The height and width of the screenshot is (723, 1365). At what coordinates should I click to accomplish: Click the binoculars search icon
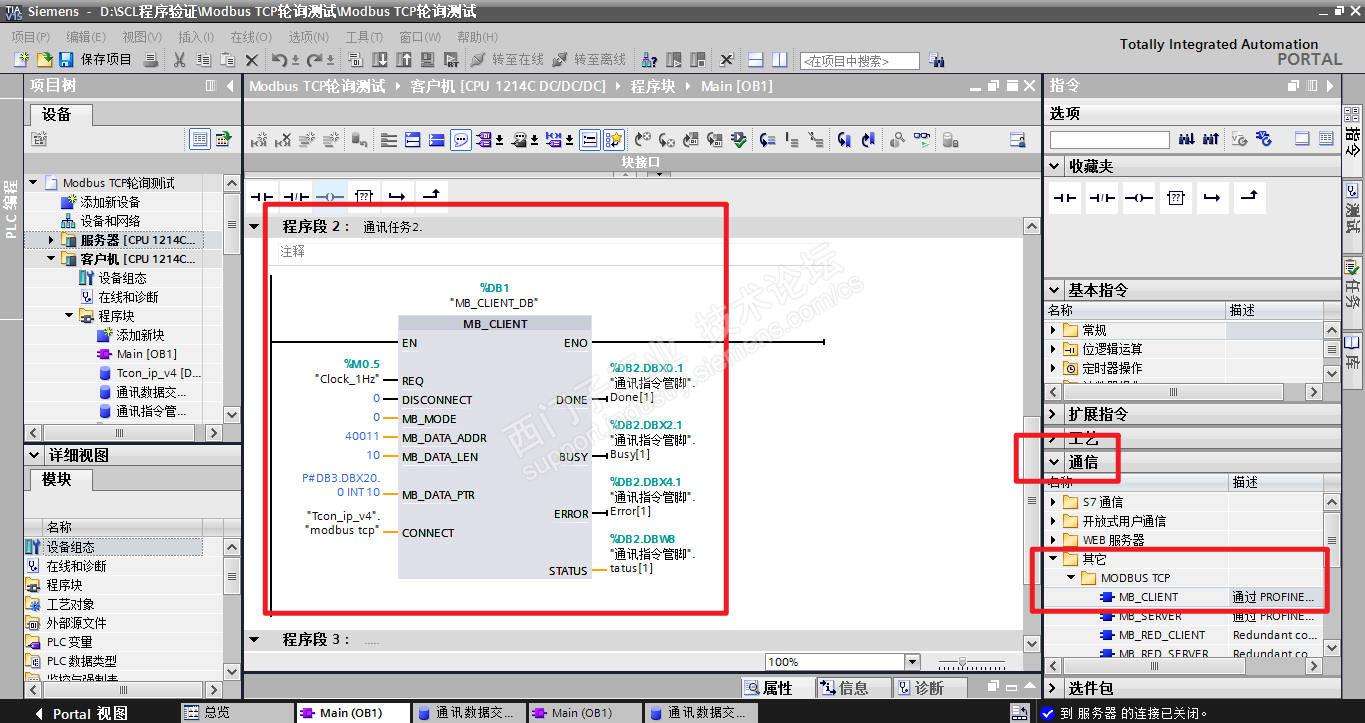(936, 60)
